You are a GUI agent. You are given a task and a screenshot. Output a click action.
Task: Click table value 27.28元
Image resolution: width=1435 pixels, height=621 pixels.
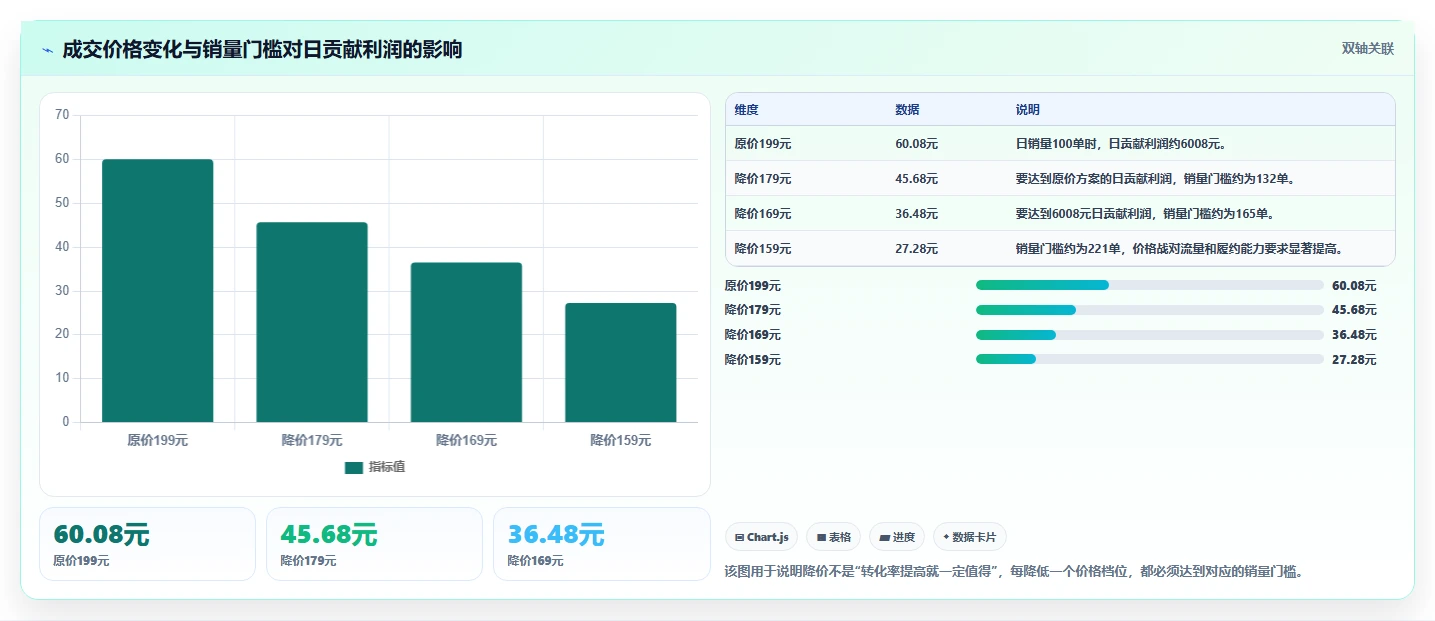(x=917, y=249)
